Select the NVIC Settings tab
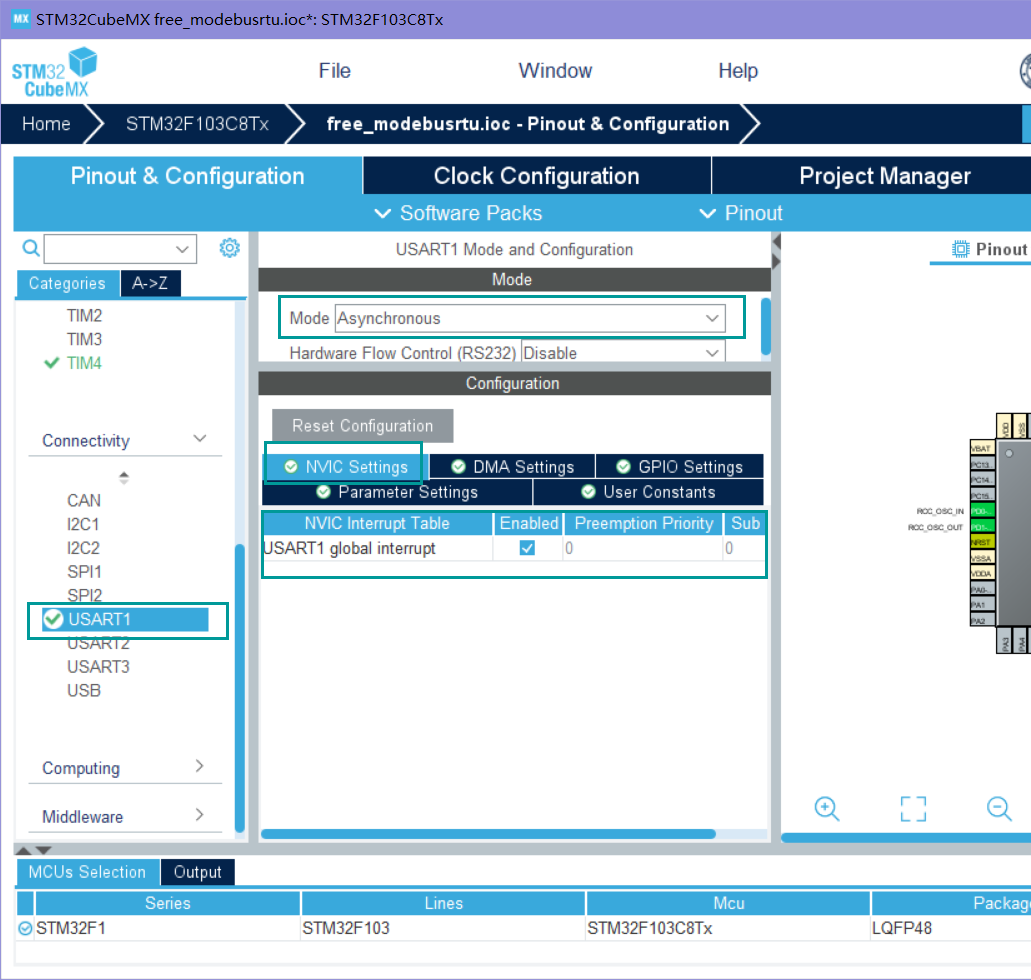This screenshot has height=980, width=1031. (x=346, y=467)
